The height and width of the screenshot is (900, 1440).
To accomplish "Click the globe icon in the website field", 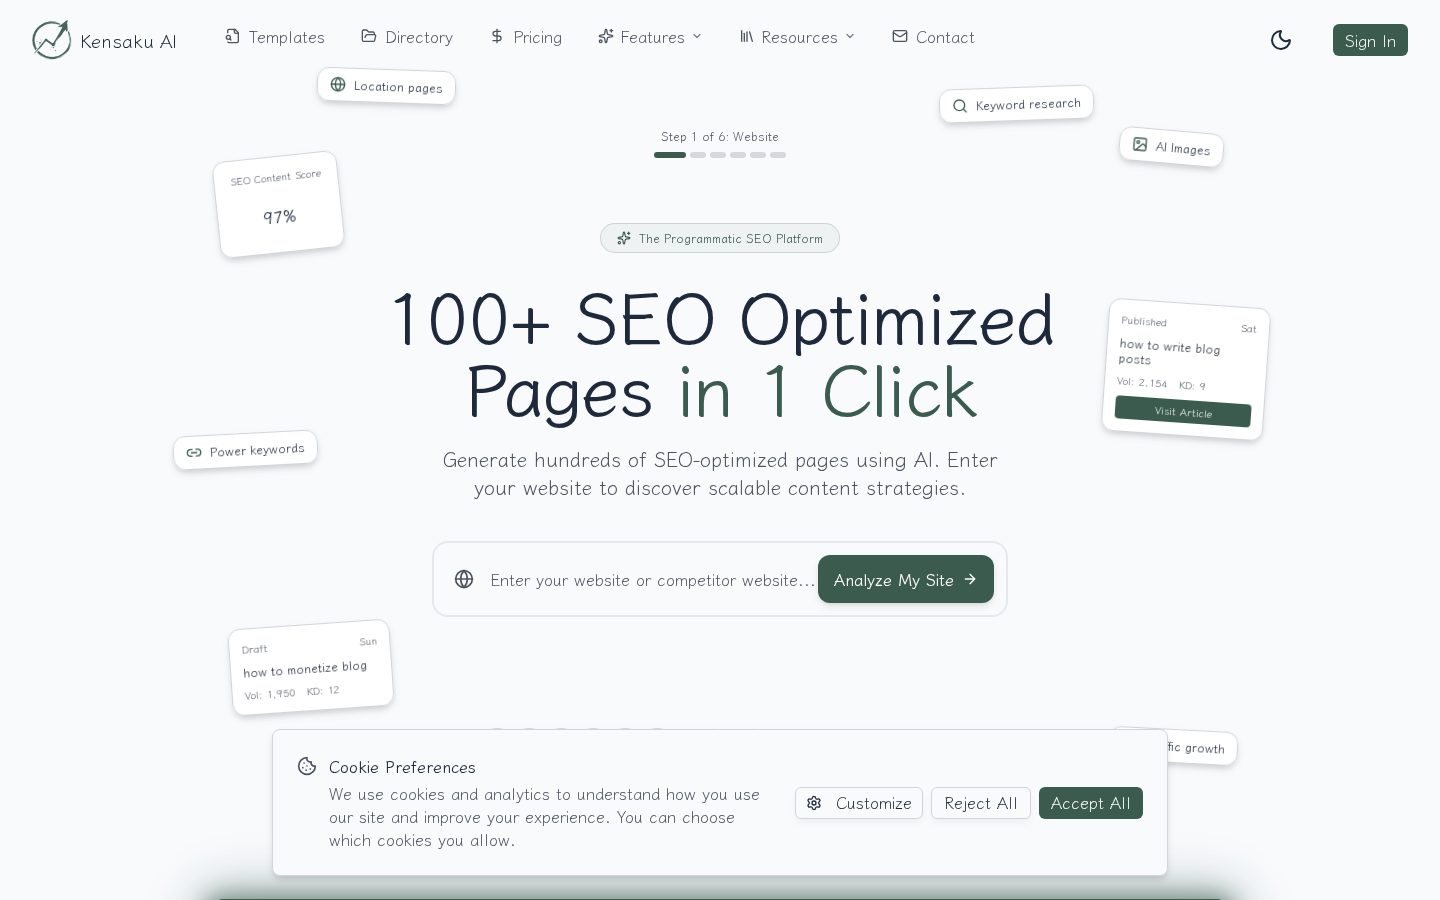I will pos(464,579).
